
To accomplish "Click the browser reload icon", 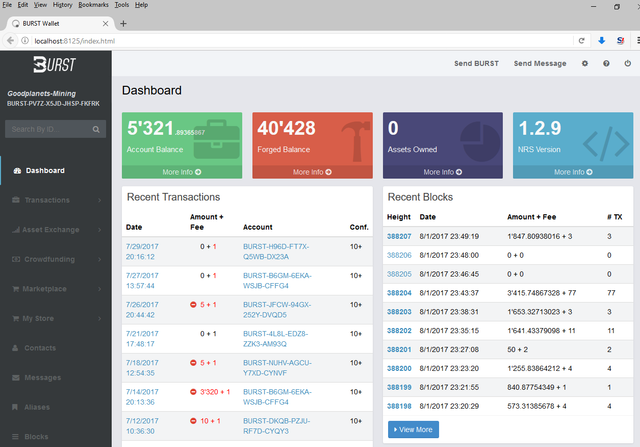I will point(582,40).
